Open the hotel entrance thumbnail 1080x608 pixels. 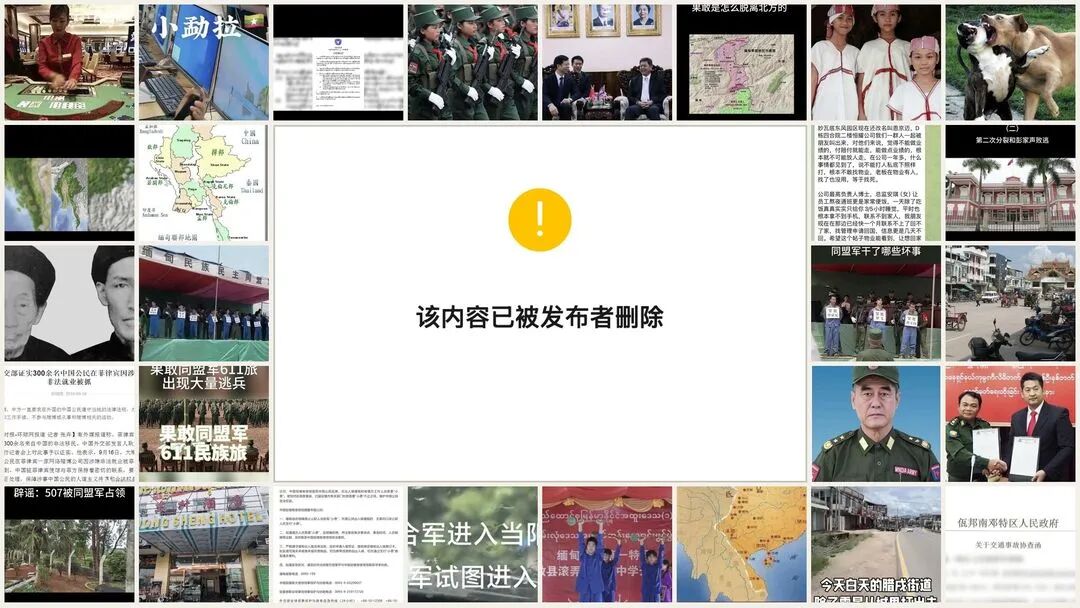204,545
